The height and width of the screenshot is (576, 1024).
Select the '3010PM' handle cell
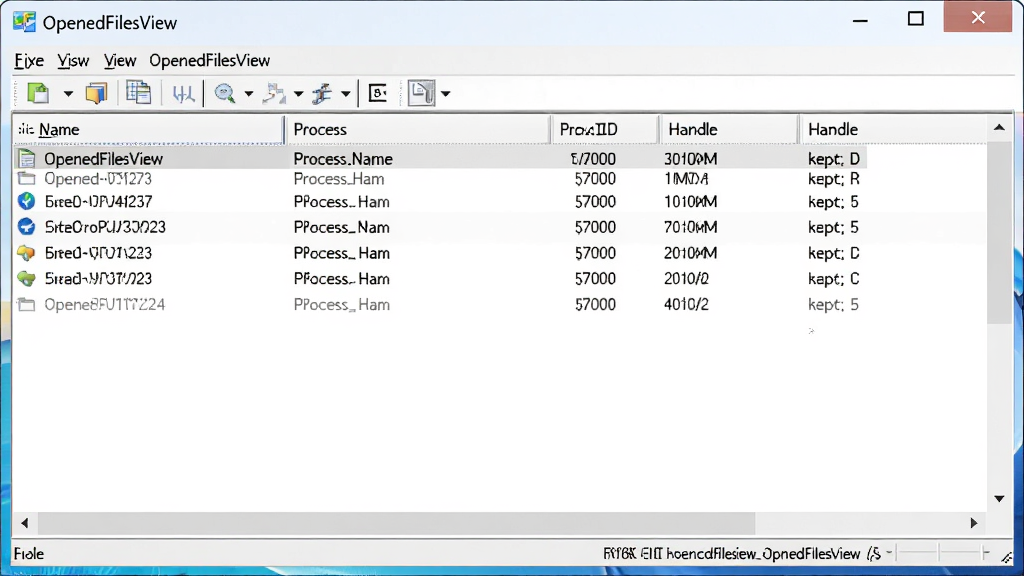click(x=690, y=159)
